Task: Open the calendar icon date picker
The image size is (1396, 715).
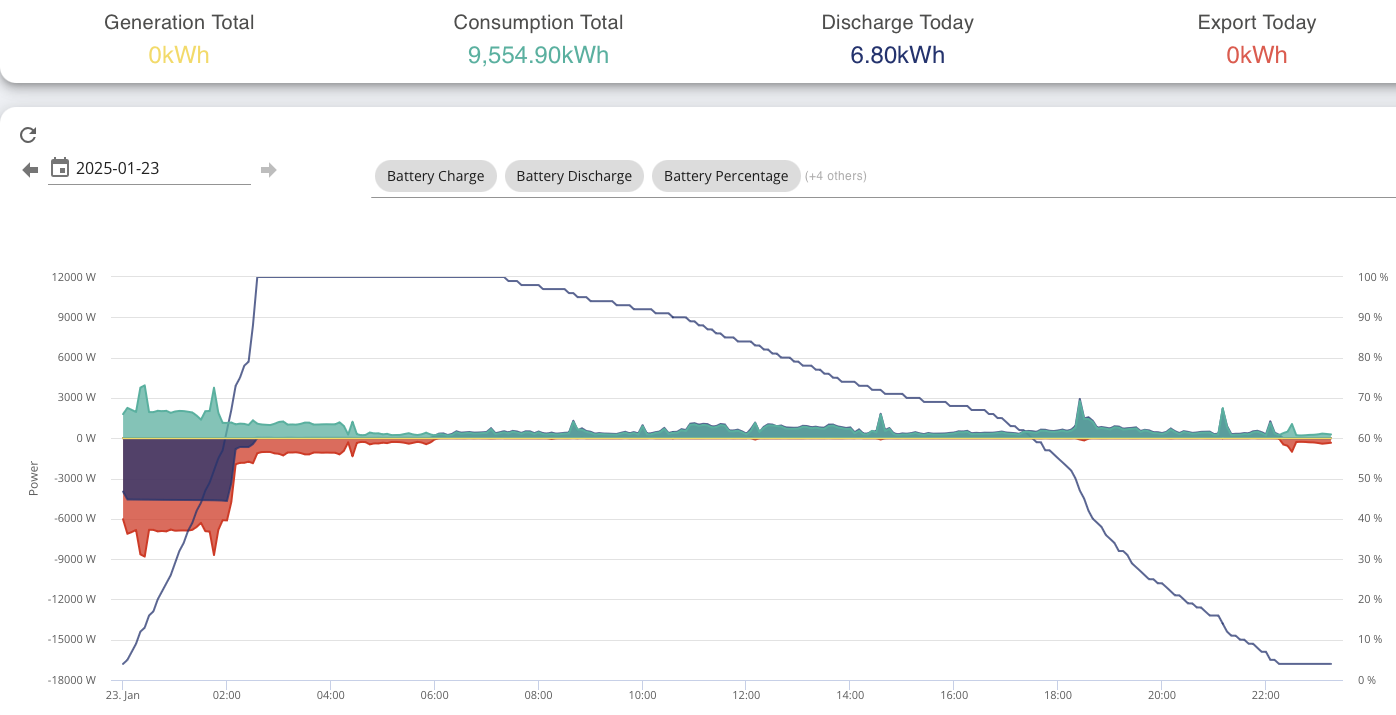Action: [60, 167]
